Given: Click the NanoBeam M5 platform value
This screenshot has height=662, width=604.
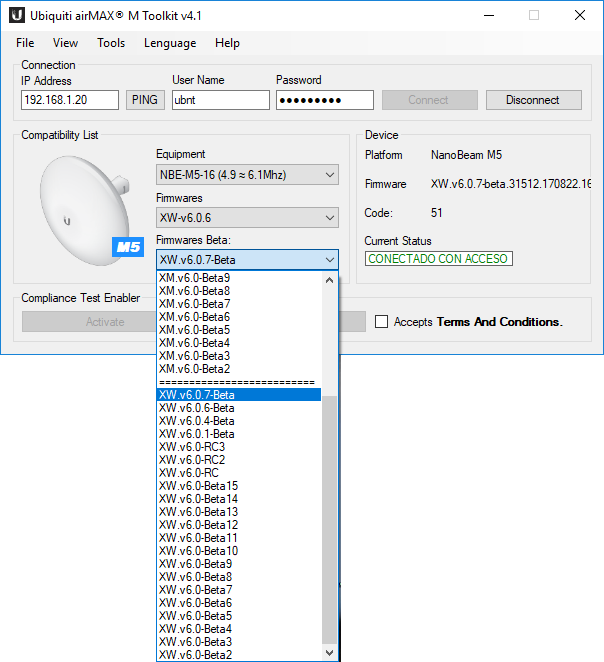Looking at the screenshot, I should [x=466, y=155].
